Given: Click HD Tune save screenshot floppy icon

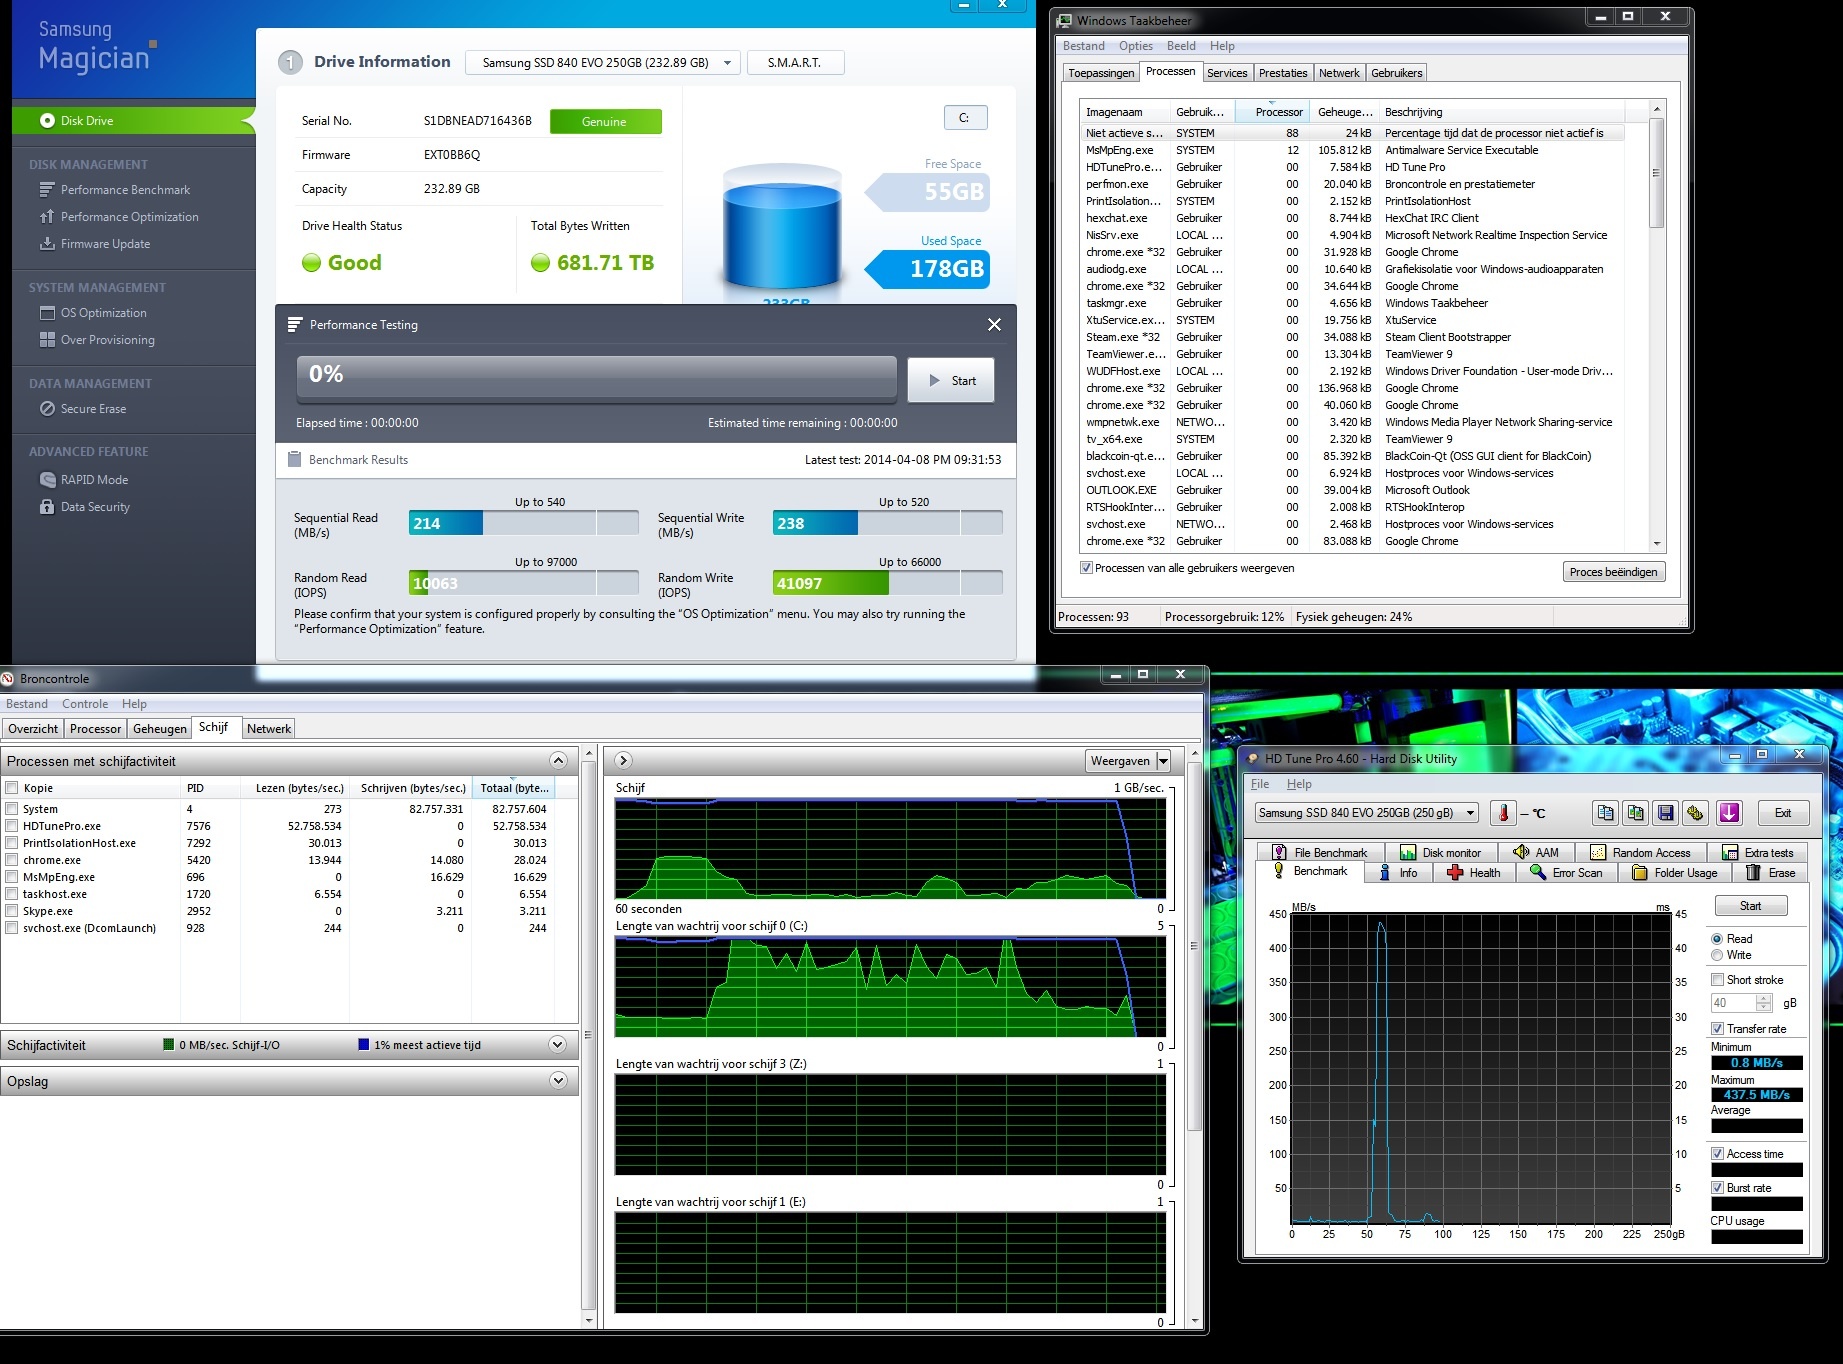Looking at the screenshot, I should (x=1666, y=813).
